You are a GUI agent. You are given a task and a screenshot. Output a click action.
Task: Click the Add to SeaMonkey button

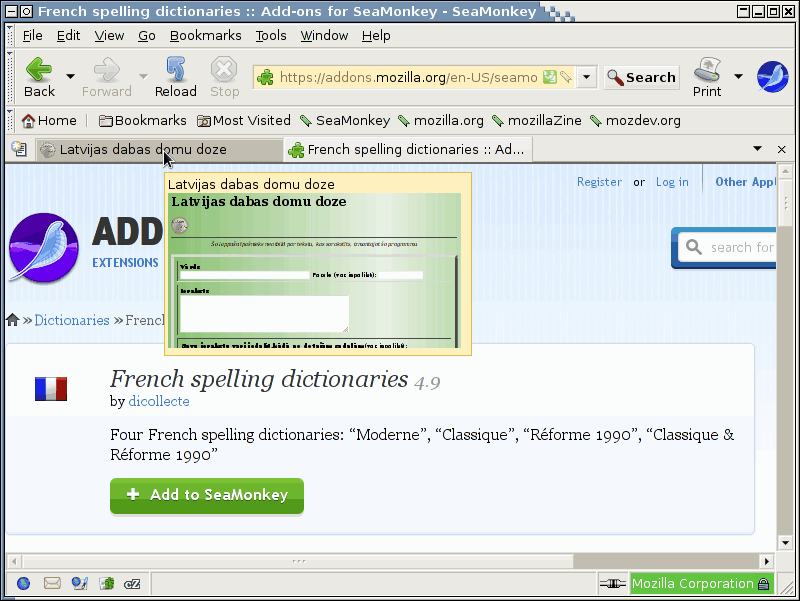[x=207, y=495]
